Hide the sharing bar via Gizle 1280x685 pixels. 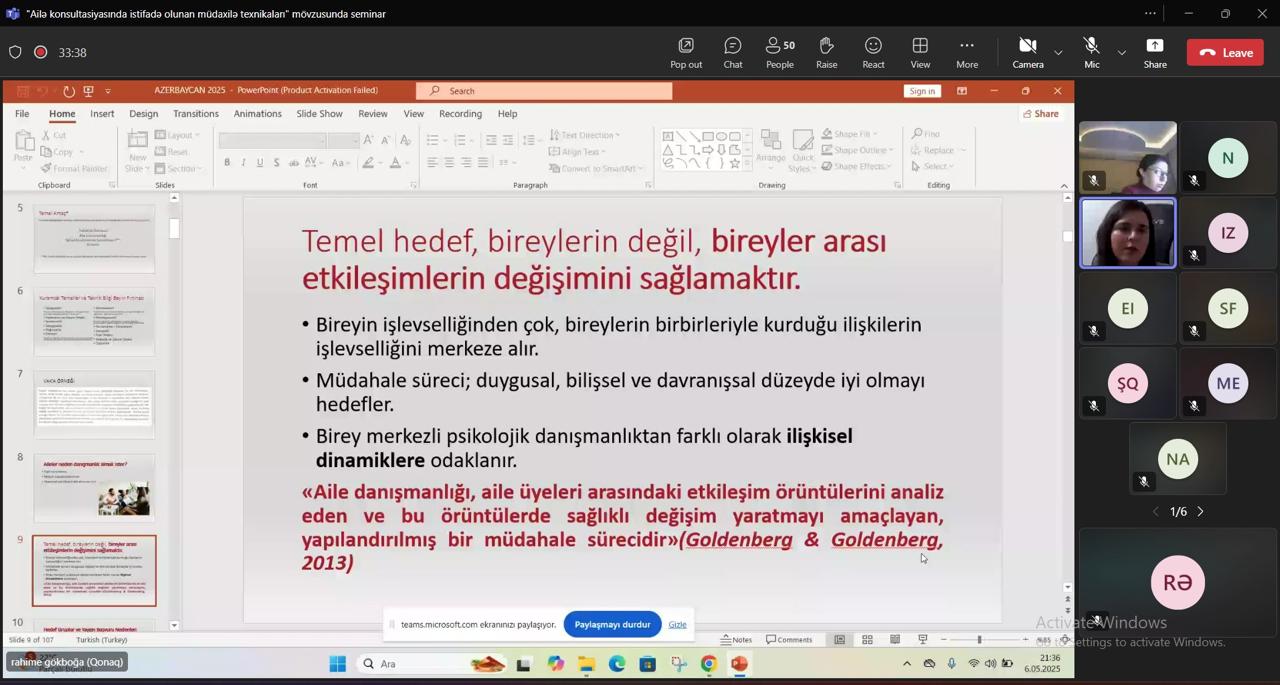tap(677, 624)
